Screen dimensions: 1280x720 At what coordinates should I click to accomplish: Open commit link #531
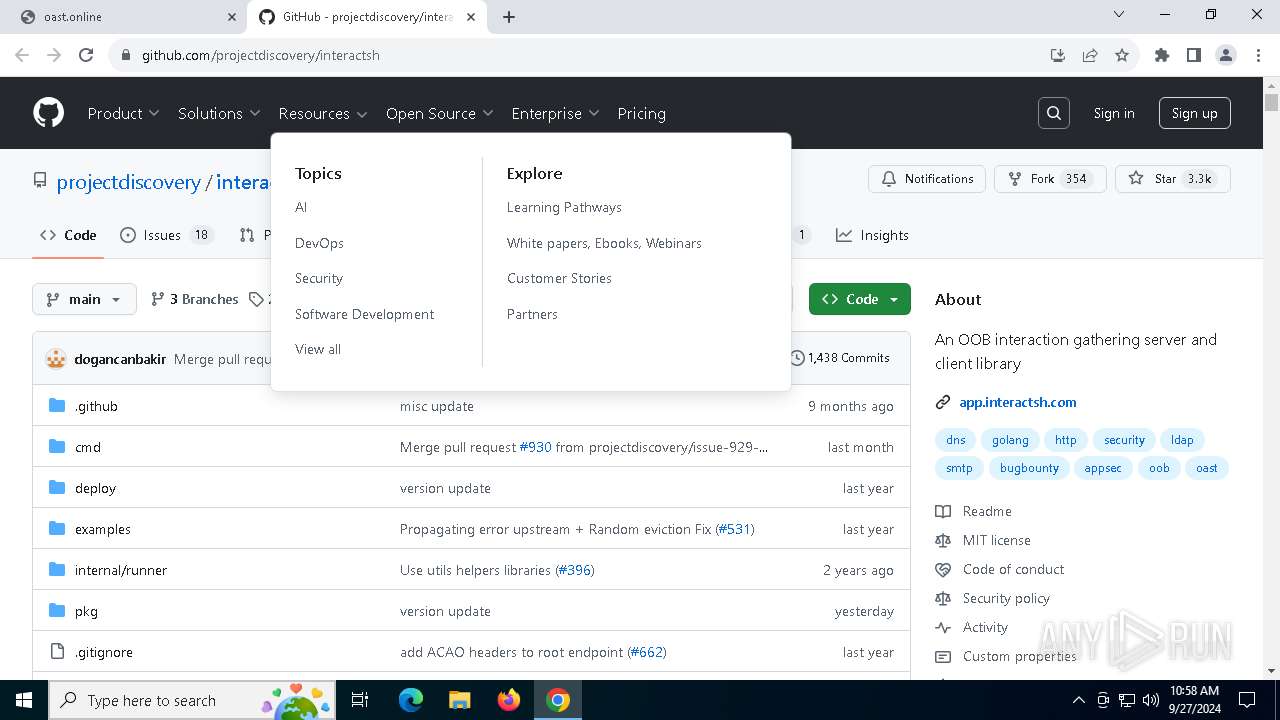[x=735, y=529]
